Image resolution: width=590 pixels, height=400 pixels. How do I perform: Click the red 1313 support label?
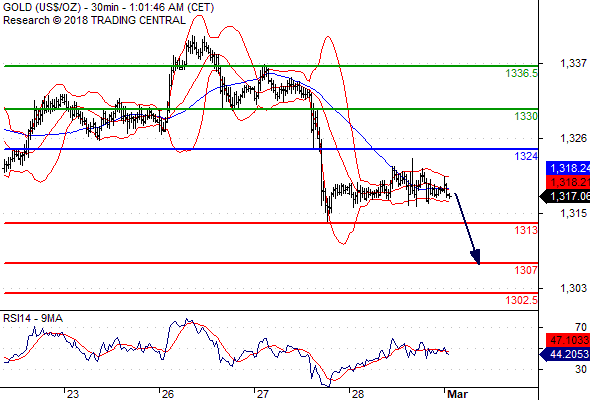pyautogui.click(x=526, y=230)
